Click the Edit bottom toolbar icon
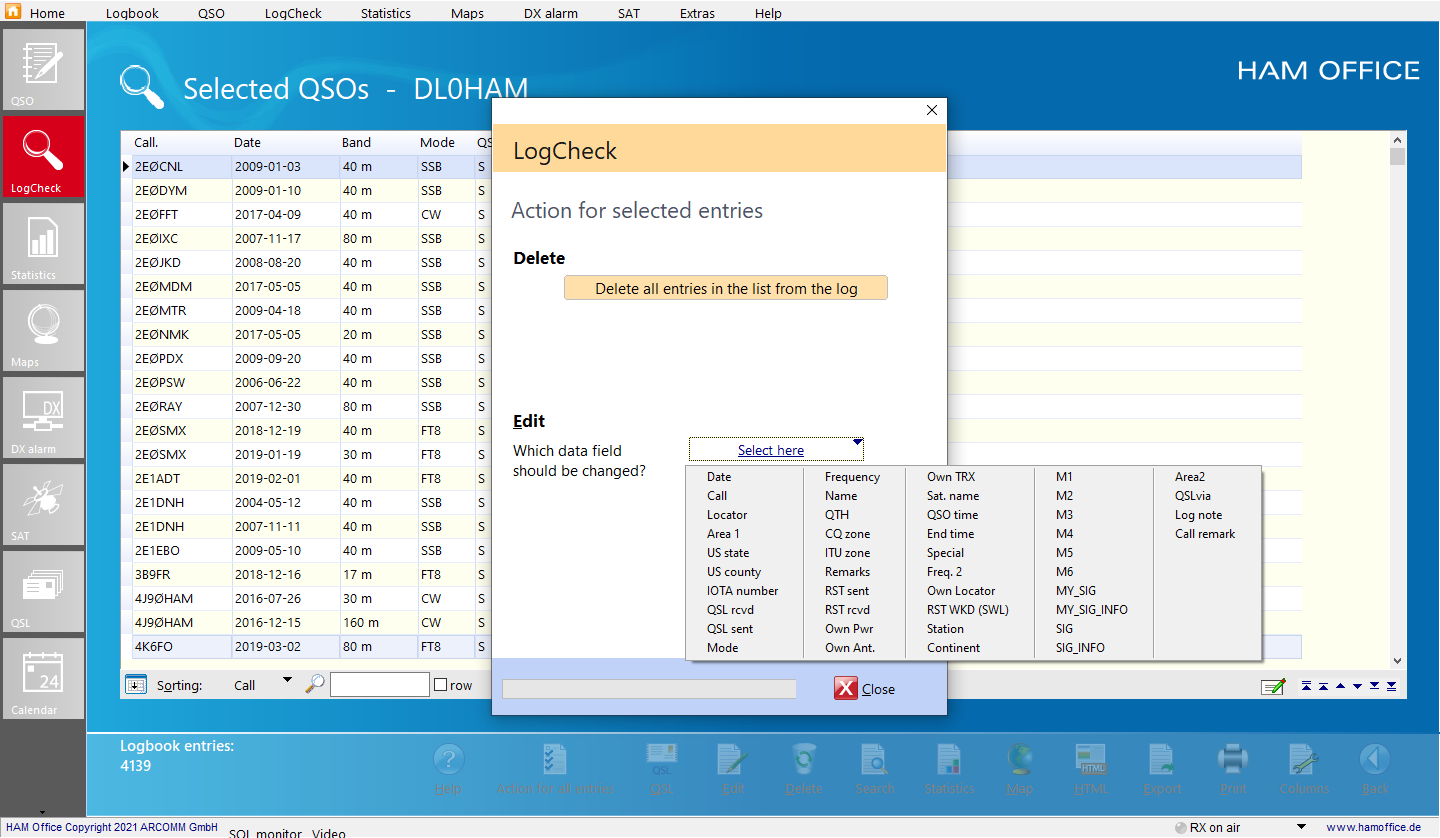This screenshot has width=1440, height=838. tap(733, 768)
